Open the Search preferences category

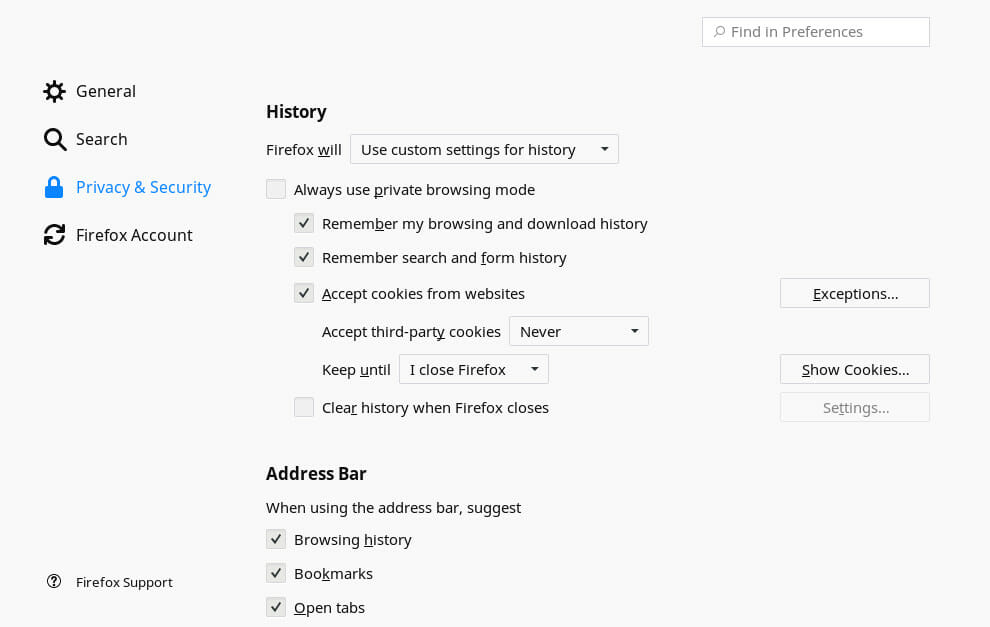pos(102,140)
